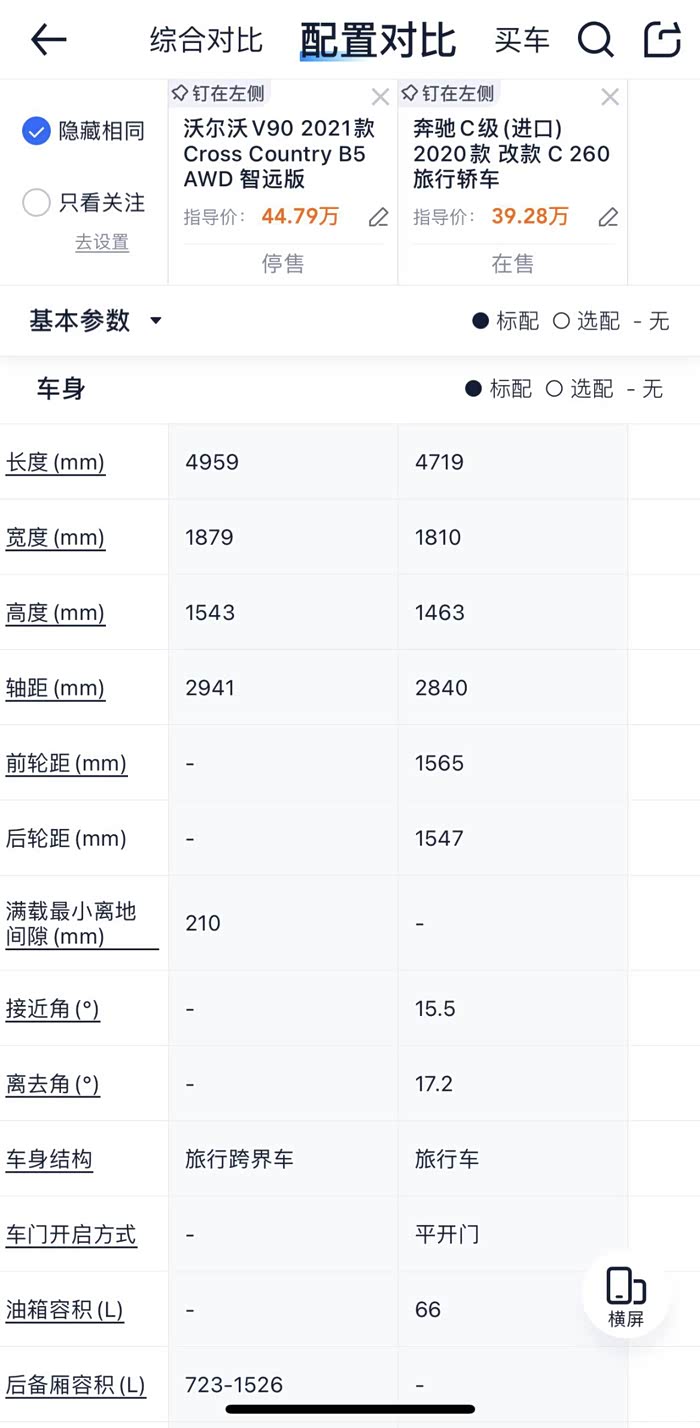The image size is (700, 1428).
Task: Uncheck the 隐藏相同 option
Action: (x=37, y=131)
